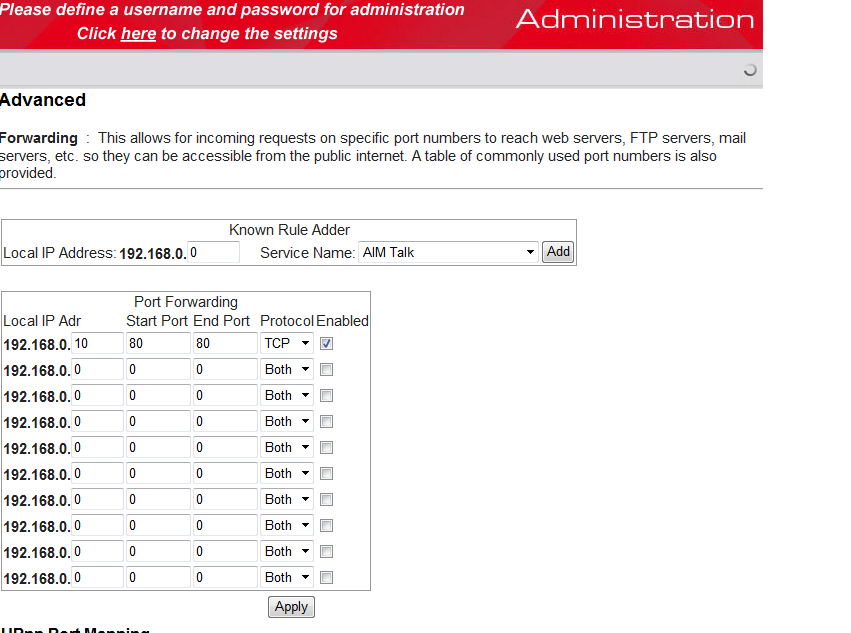Open the TCP protocol dropdown in first row
This screenshot has width=851, height=633.
coord(287,343)
